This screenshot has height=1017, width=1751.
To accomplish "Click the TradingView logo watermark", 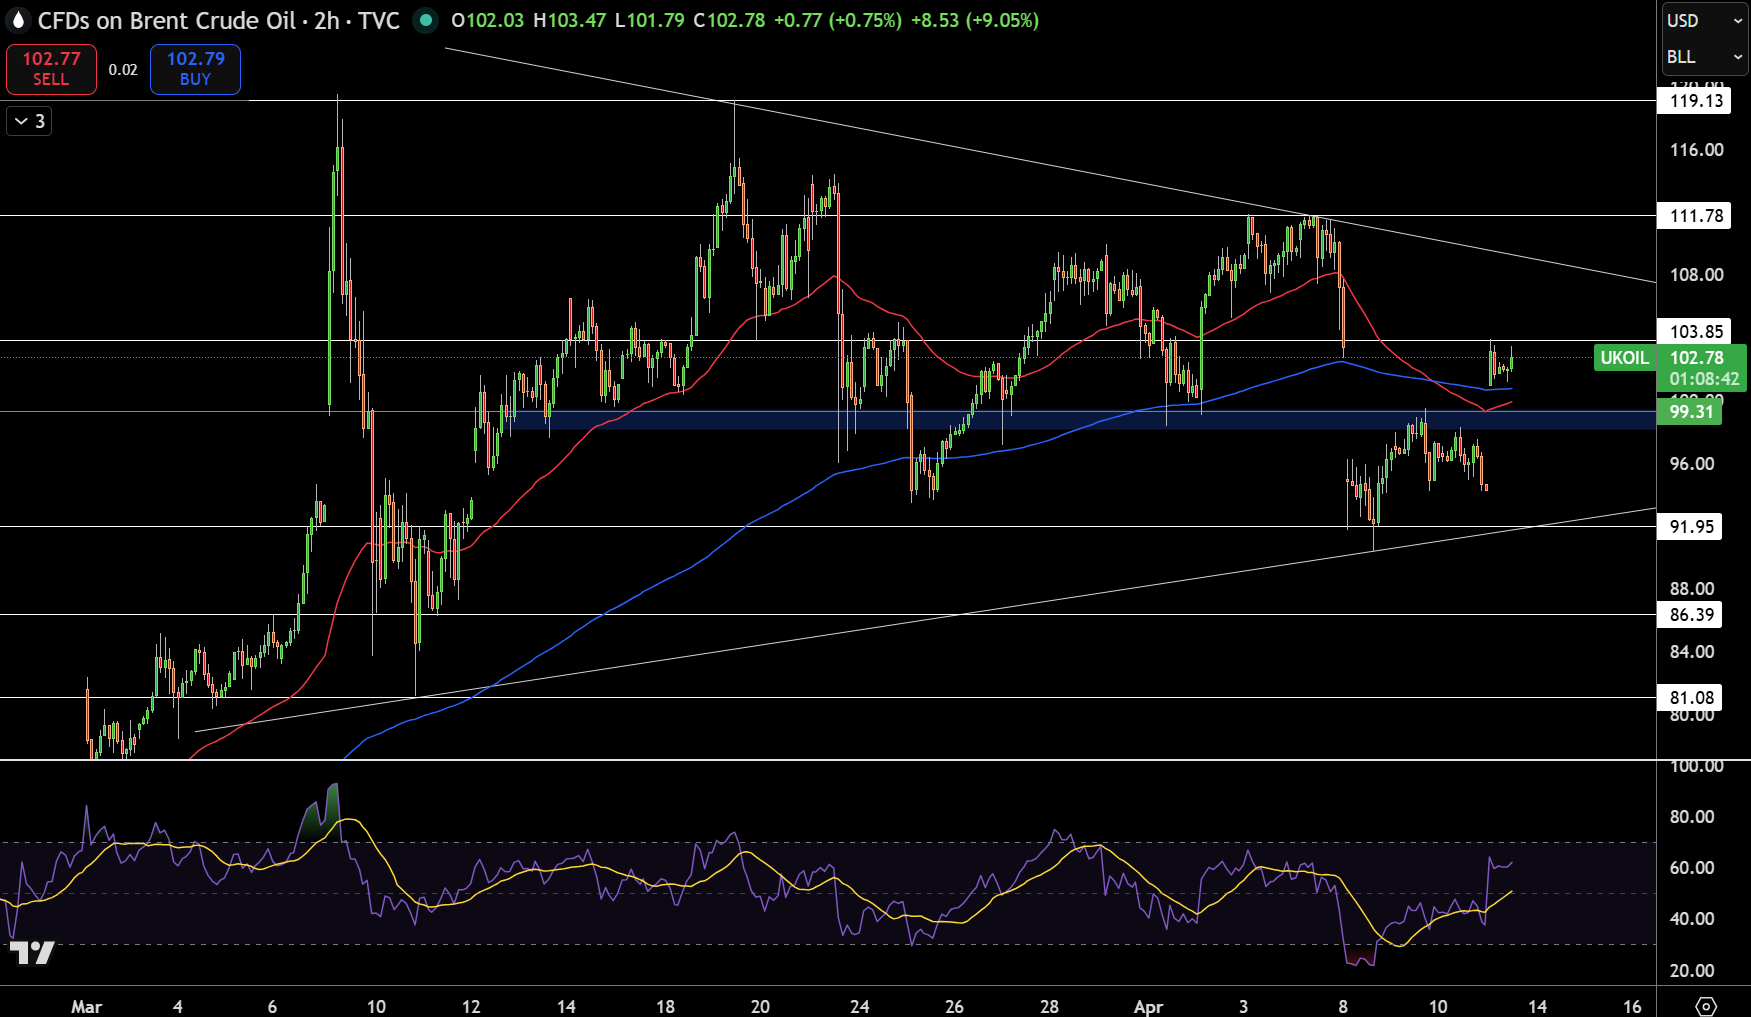I will point(32,953).
